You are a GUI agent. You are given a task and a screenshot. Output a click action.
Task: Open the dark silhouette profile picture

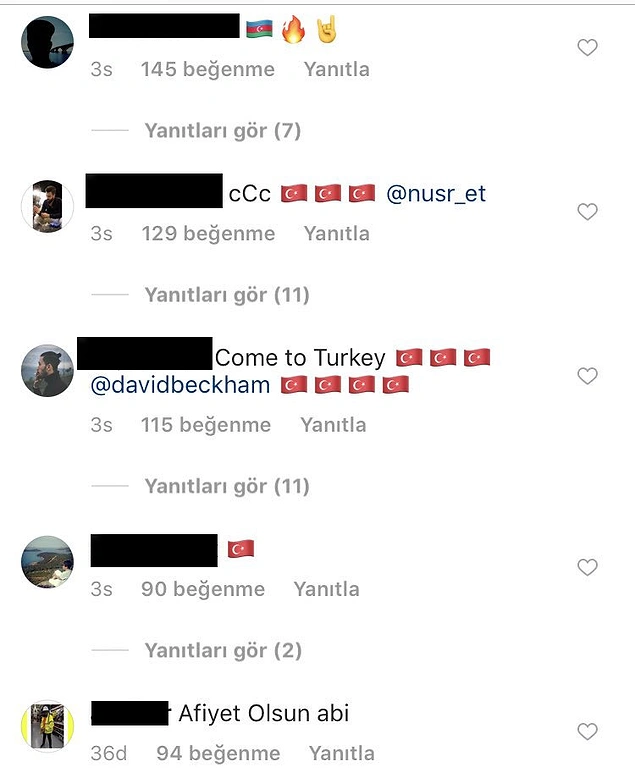47,42
